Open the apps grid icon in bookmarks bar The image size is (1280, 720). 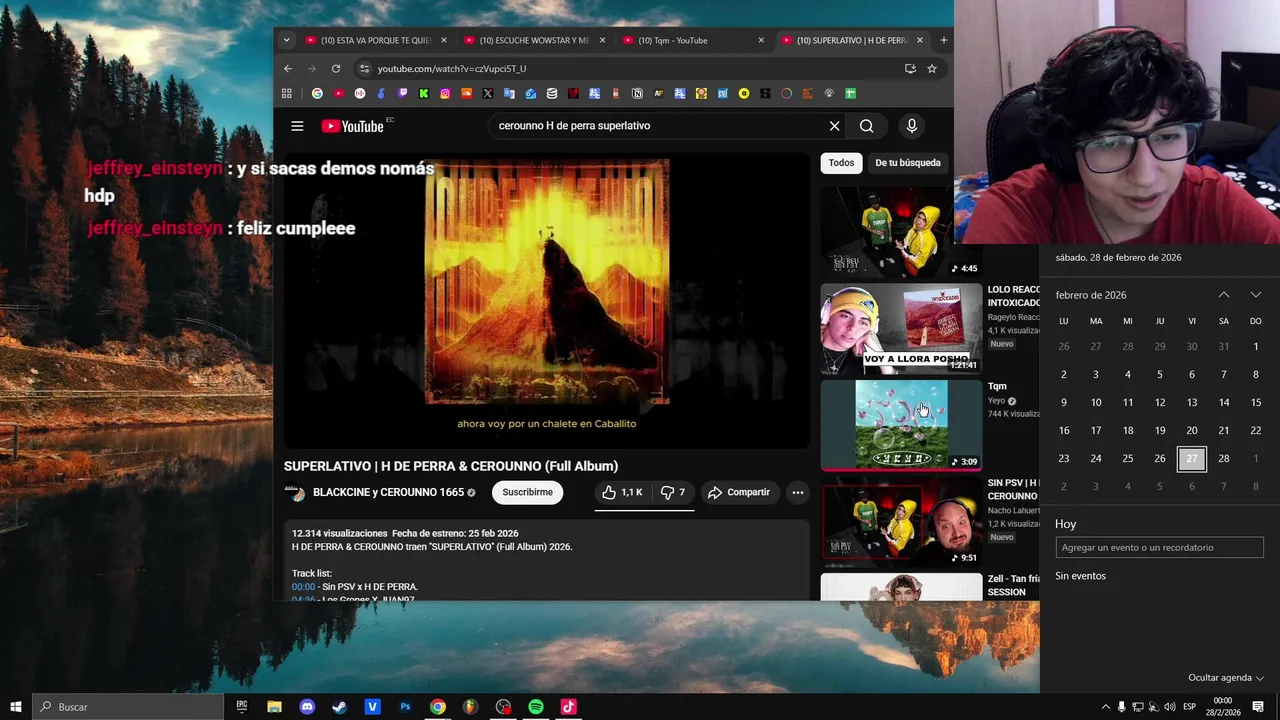coord(287,94)
